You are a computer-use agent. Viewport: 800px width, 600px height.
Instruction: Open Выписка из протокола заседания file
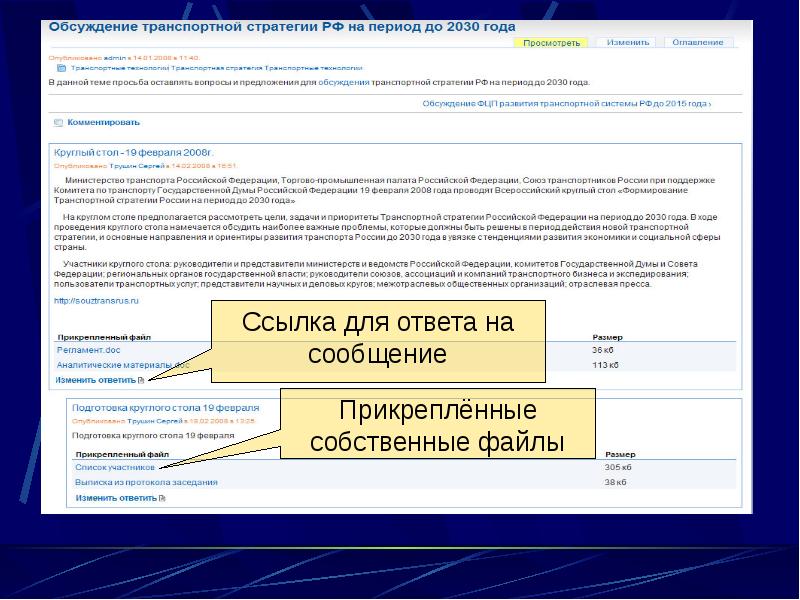pos(146,482)
